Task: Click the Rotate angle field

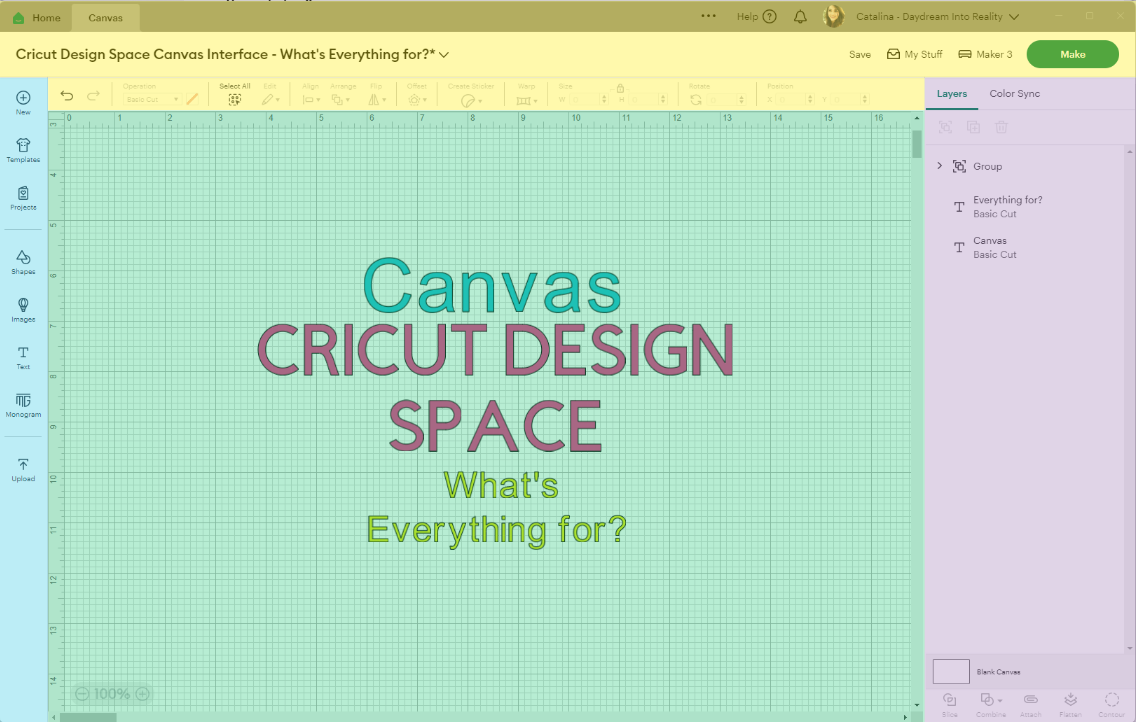Action: point(725,99)
